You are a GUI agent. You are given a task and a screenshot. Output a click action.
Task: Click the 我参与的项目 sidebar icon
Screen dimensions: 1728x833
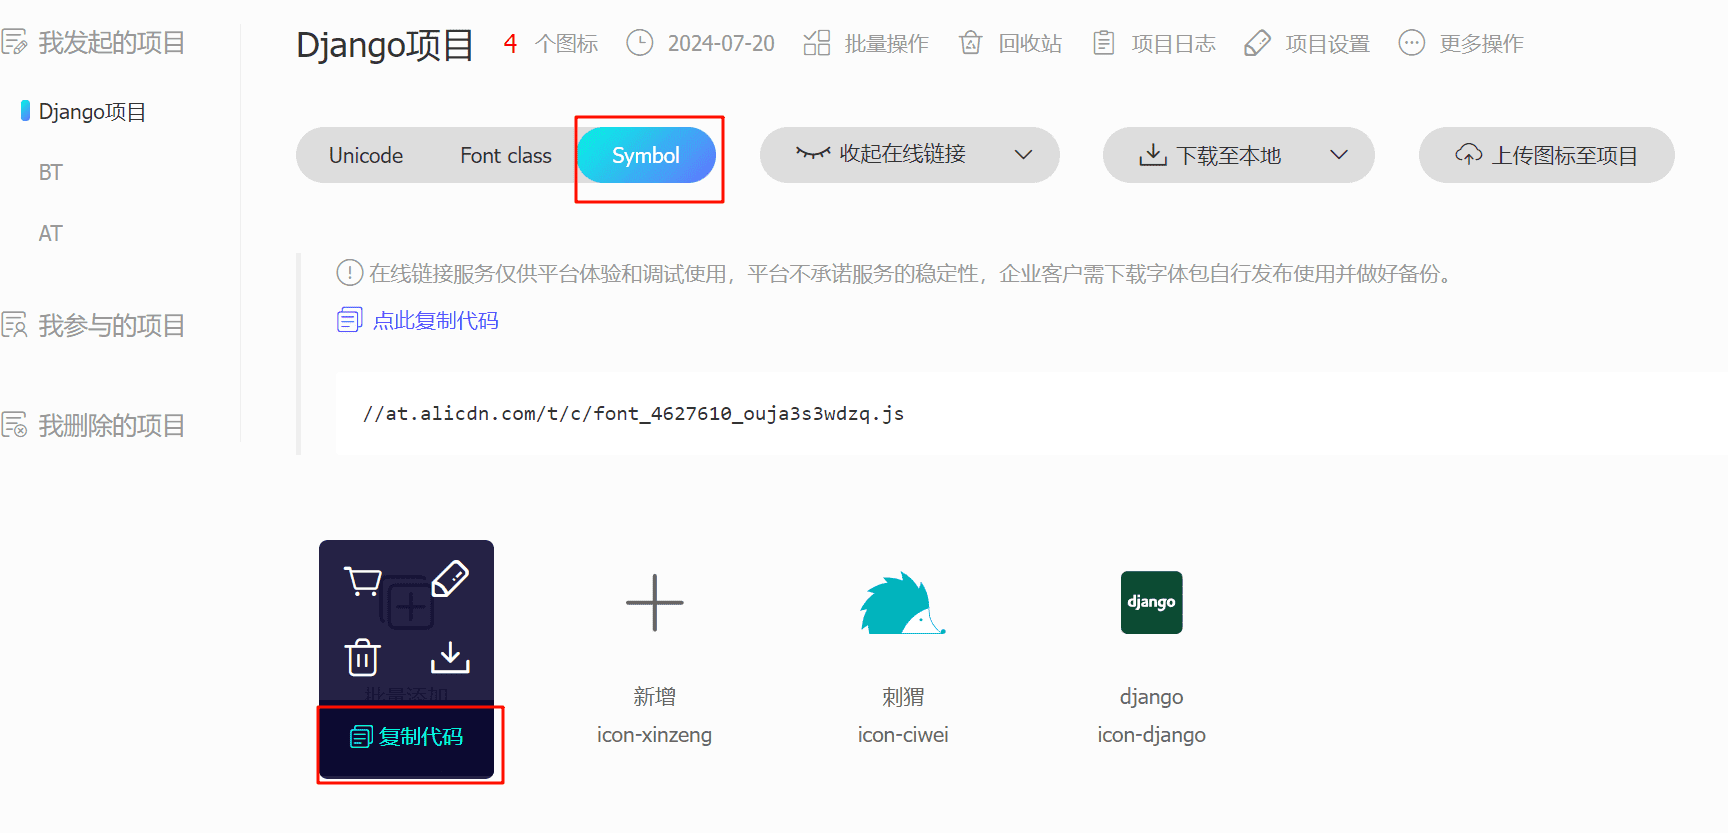tap(14, 325)
